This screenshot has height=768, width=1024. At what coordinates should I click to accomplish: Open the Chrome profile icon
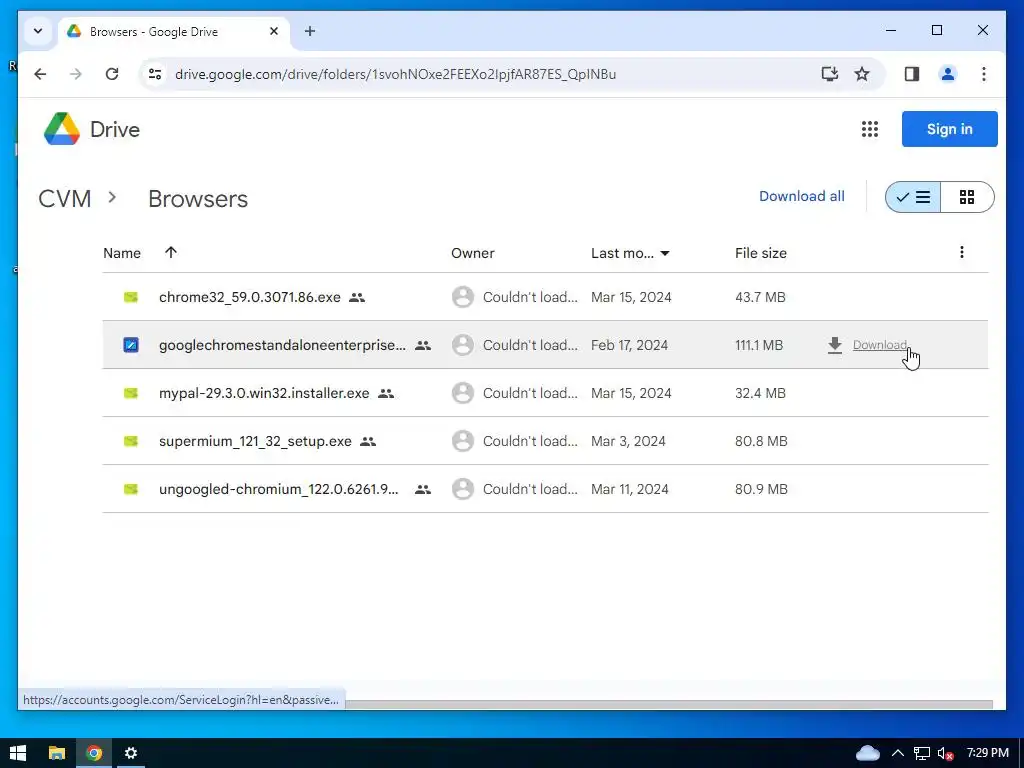(948, 74)
